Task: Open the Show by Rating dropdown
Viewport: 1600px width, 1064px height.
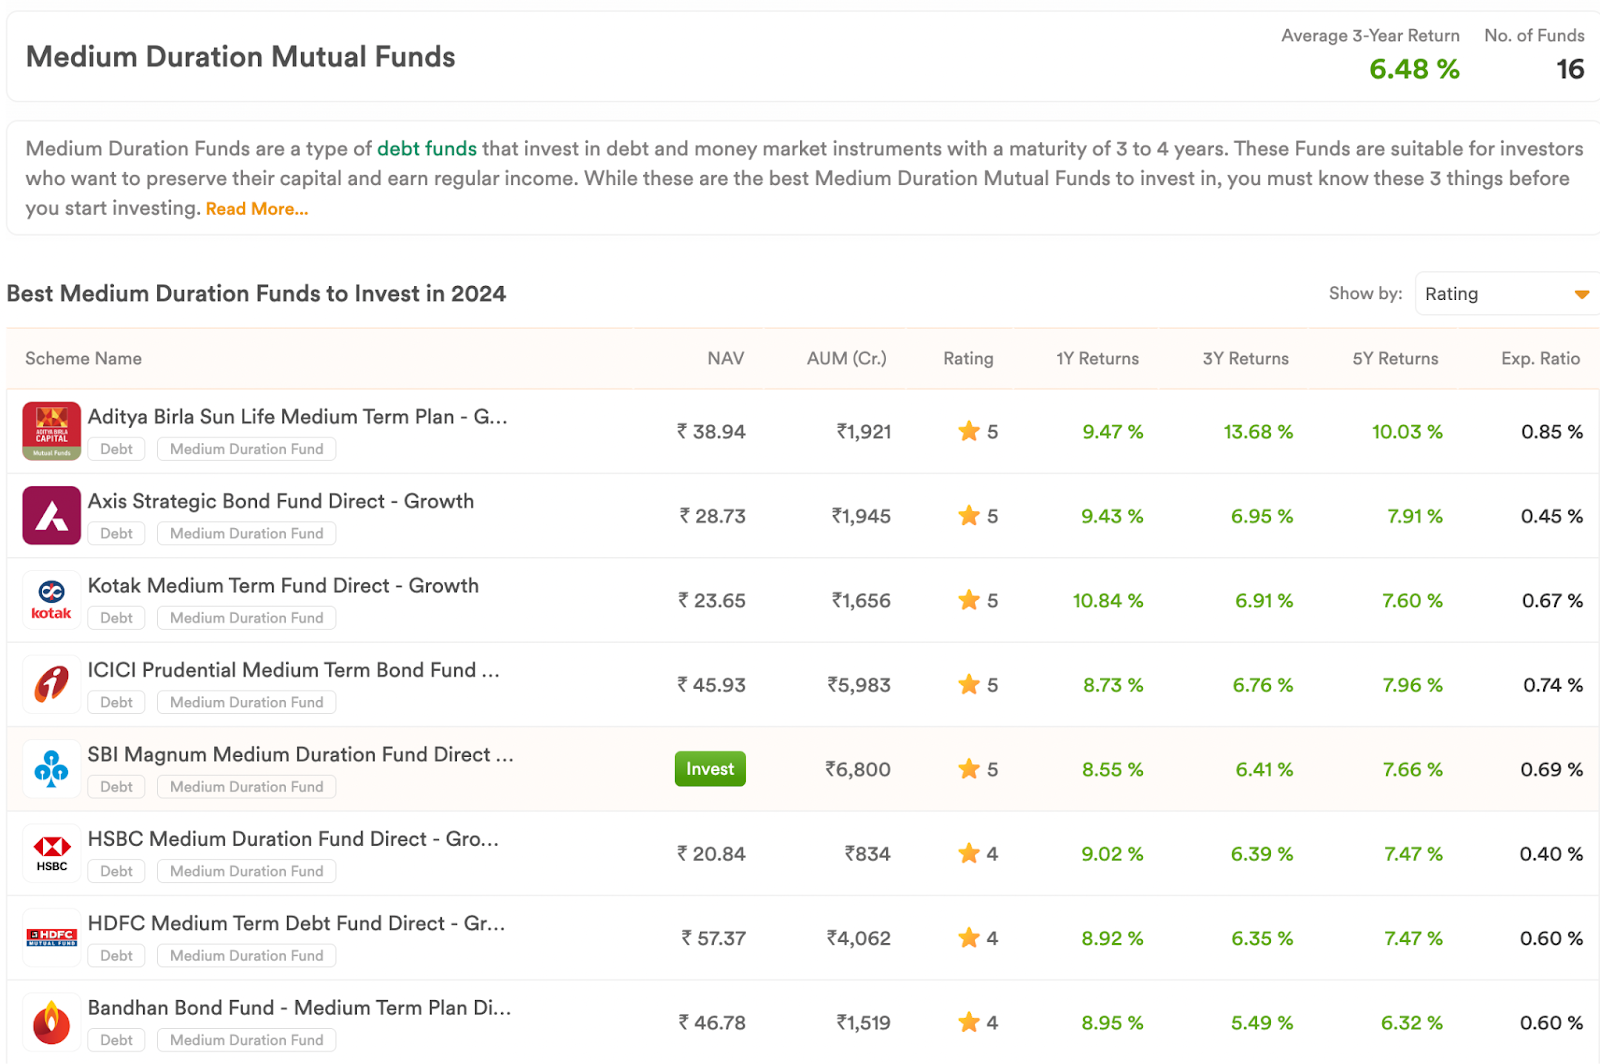Action: pos(1507,294)
